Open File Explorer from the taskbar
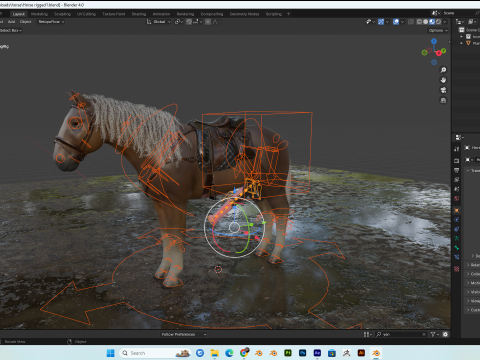480x360 pixels. 214,353
